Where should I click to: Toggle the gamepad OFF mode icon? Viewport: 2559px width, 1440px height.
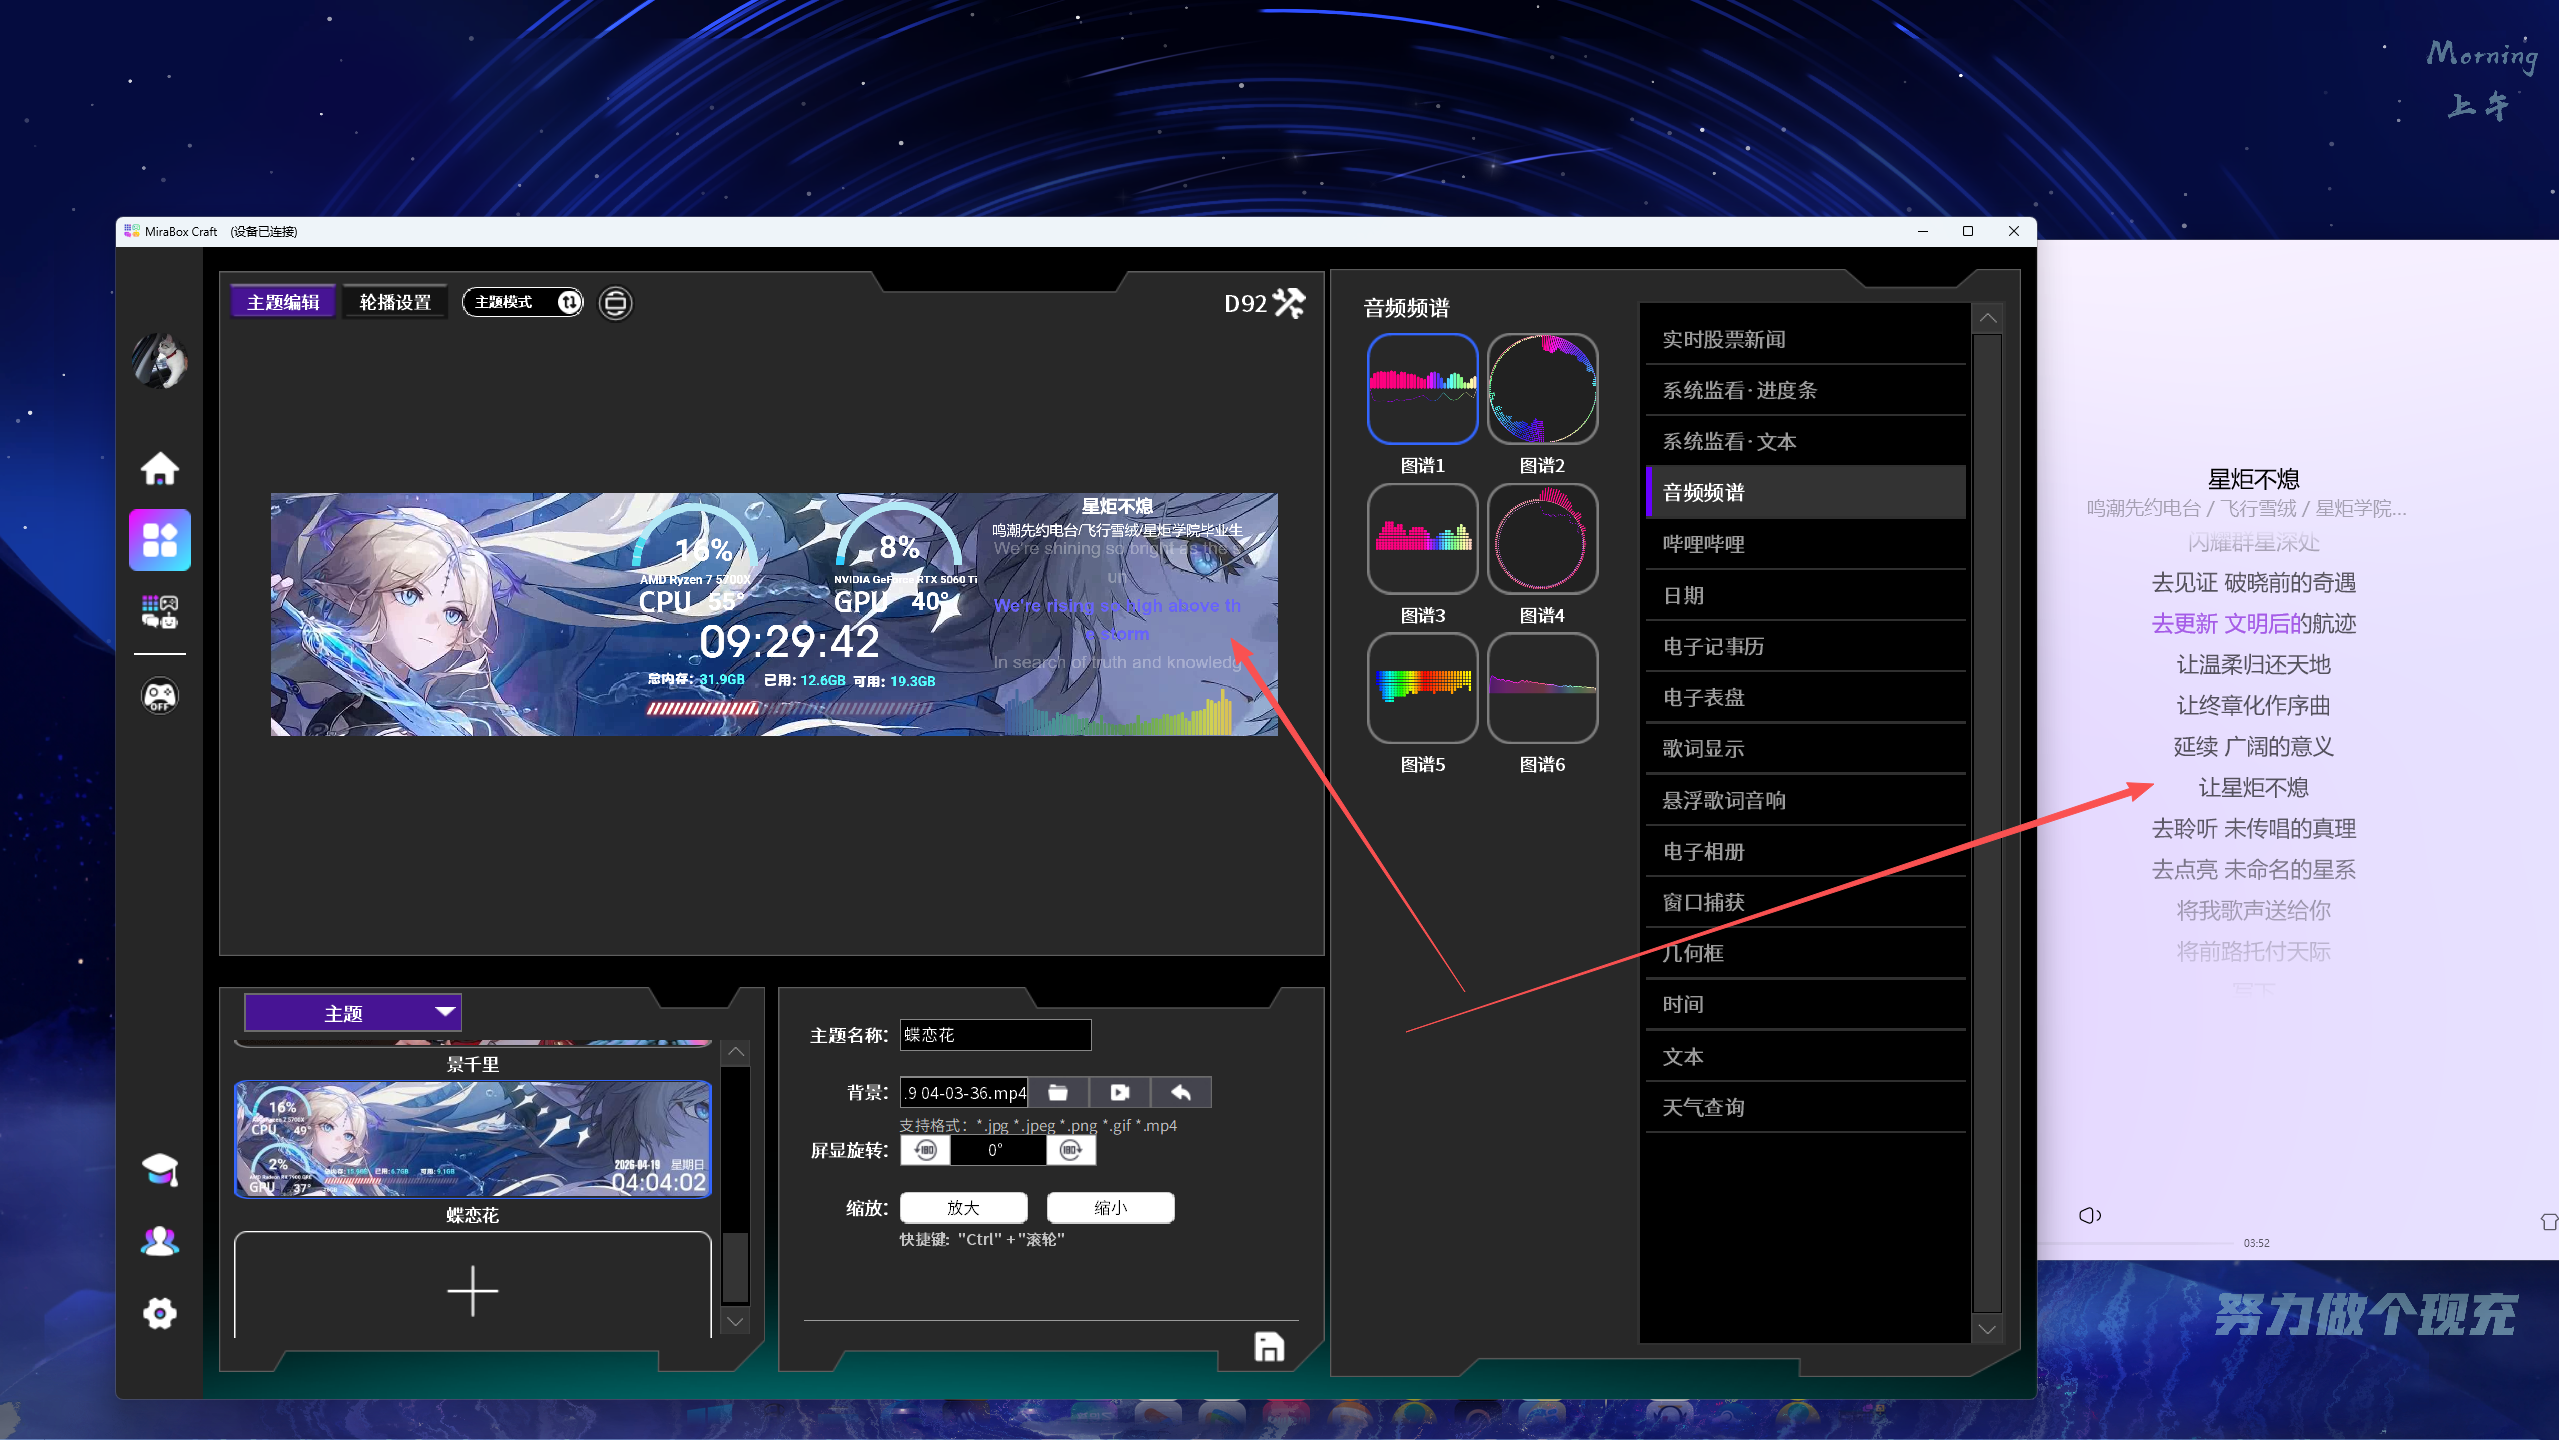coord(160,696)
